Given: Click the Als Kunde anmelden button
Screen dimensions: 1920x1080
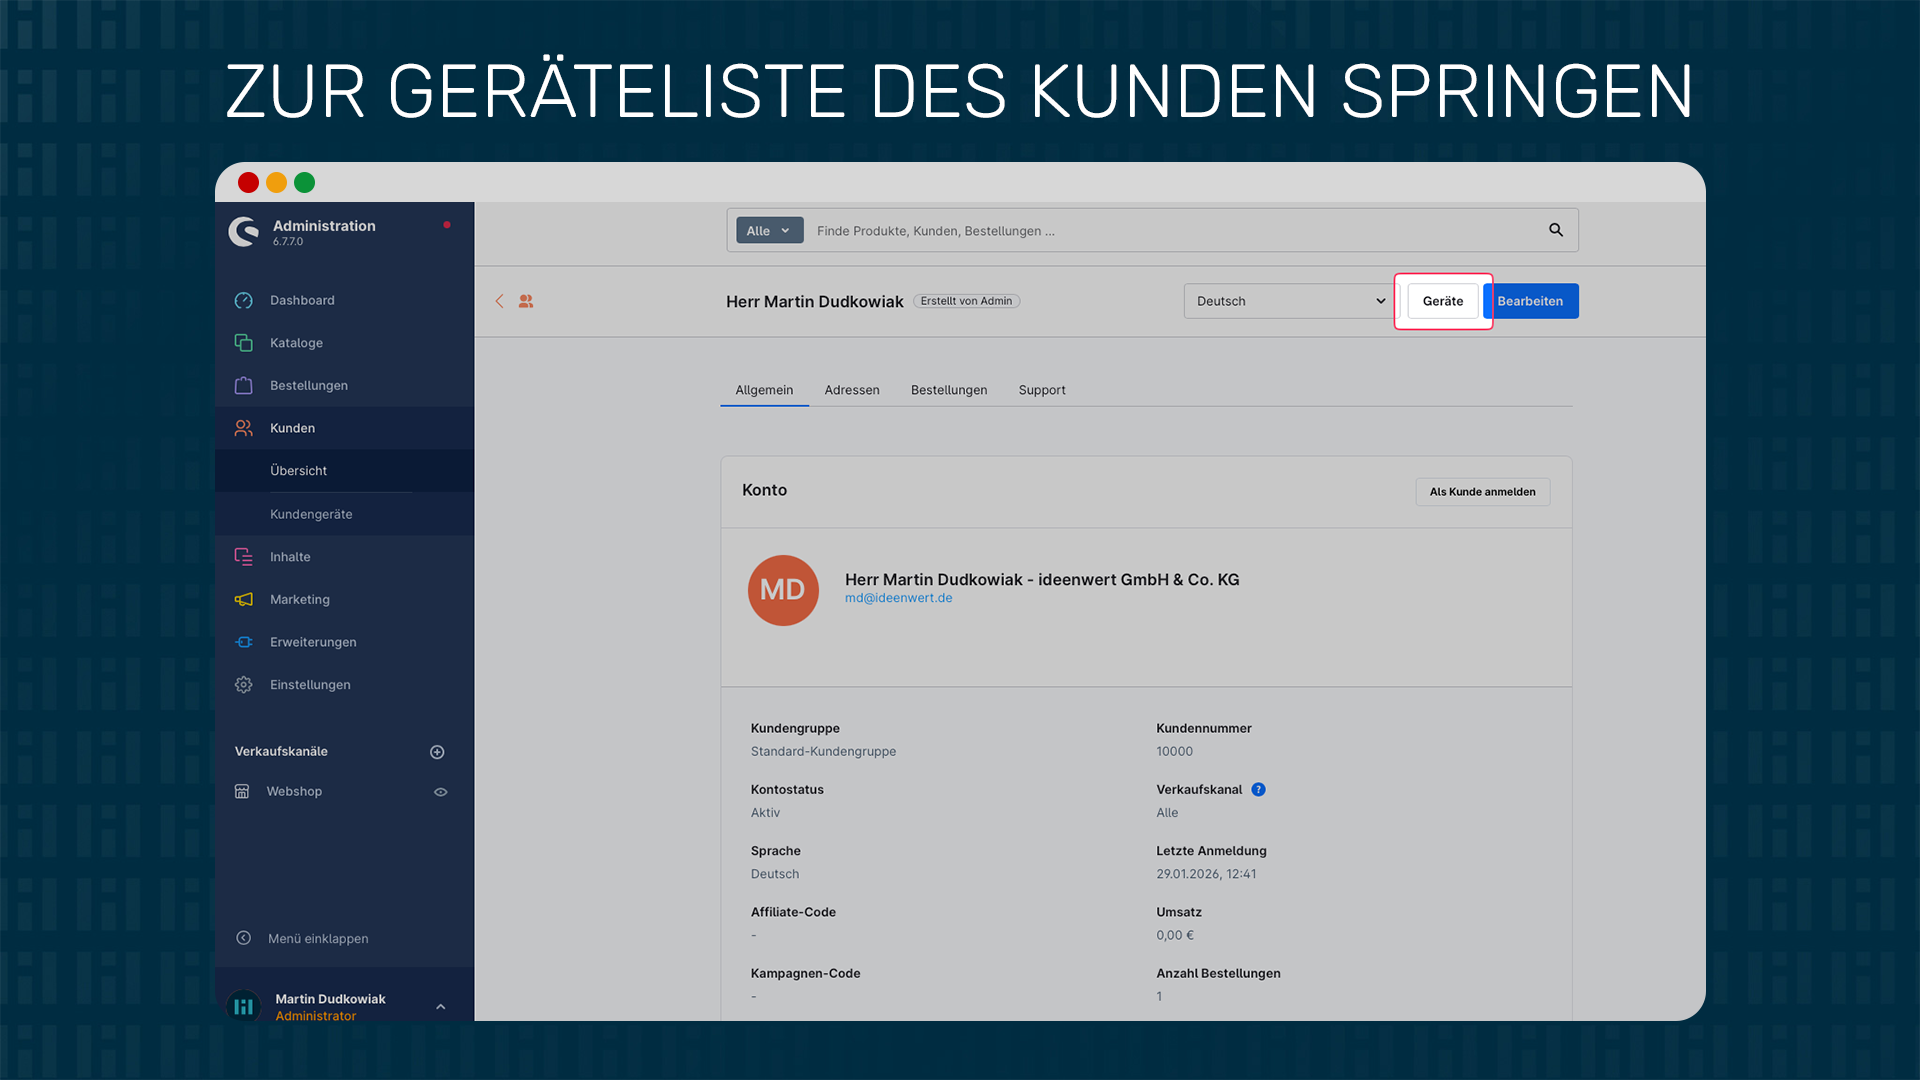Looking at the screenshot, I should [x=1482, y=492].
